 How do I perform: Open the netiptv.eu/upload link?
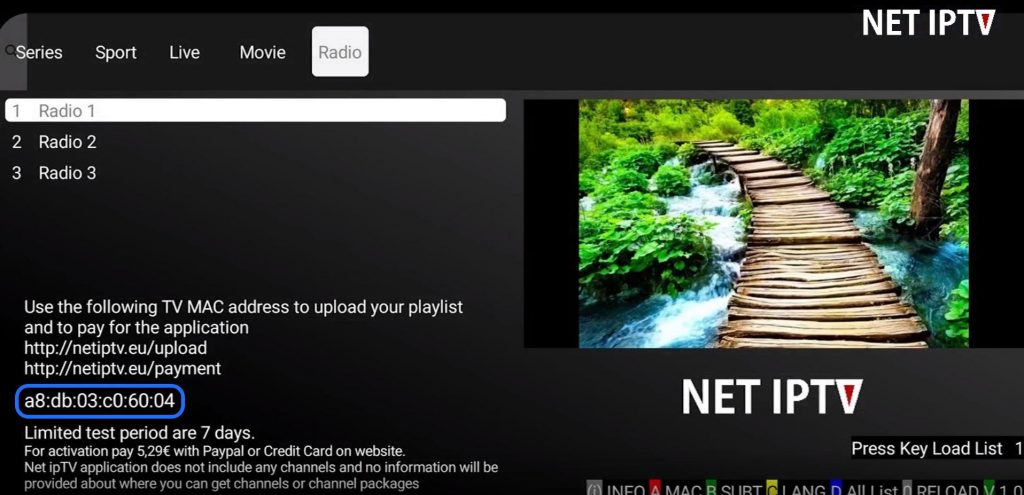click(x=116, y=348)
